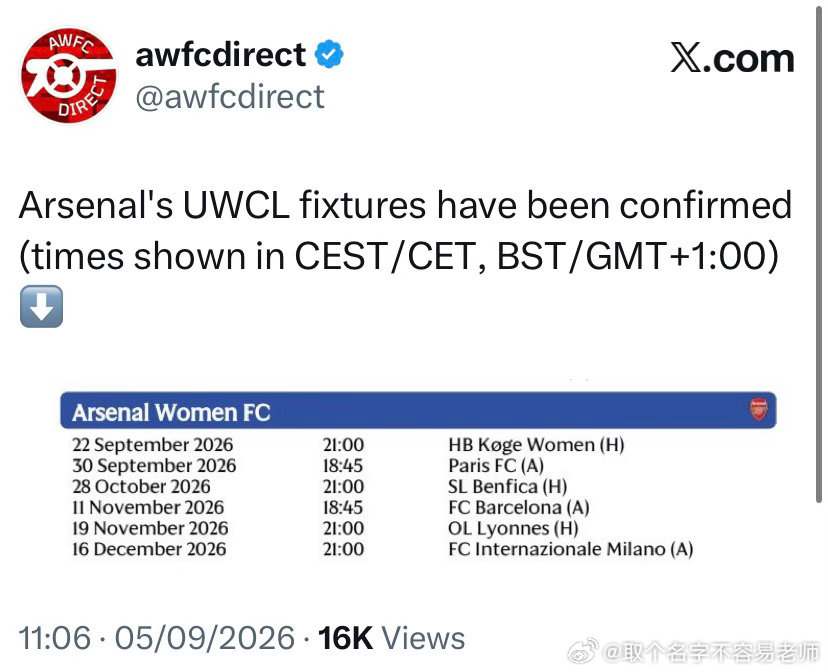Image resolution: width=828 pixels, height=672 pixels.
Task: Click the 16K Views counter
Action: (x=391, y=638)
